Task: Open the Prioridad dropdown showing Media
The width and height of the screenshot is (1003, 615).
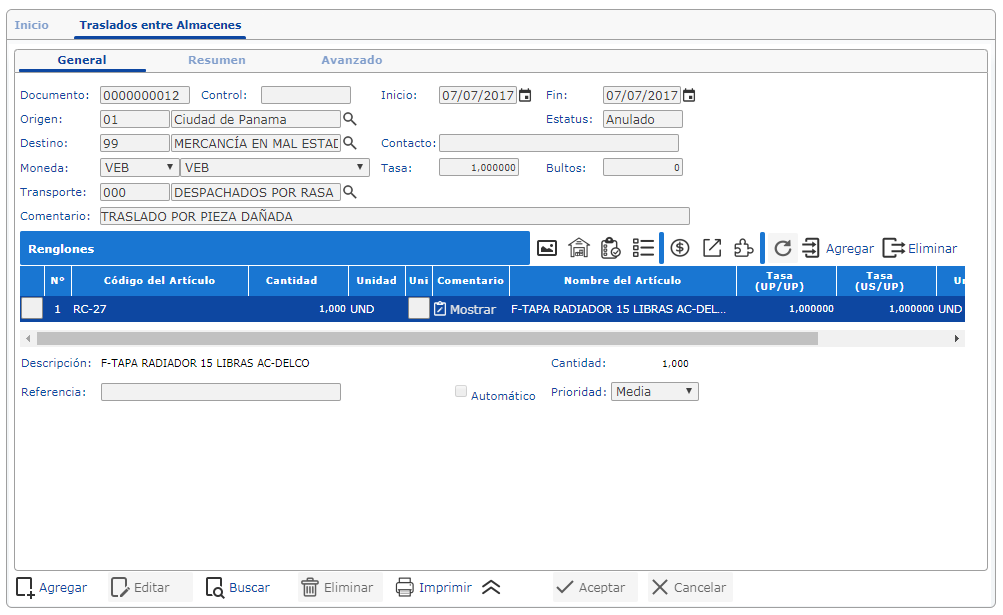Action: tap(655, 392)
